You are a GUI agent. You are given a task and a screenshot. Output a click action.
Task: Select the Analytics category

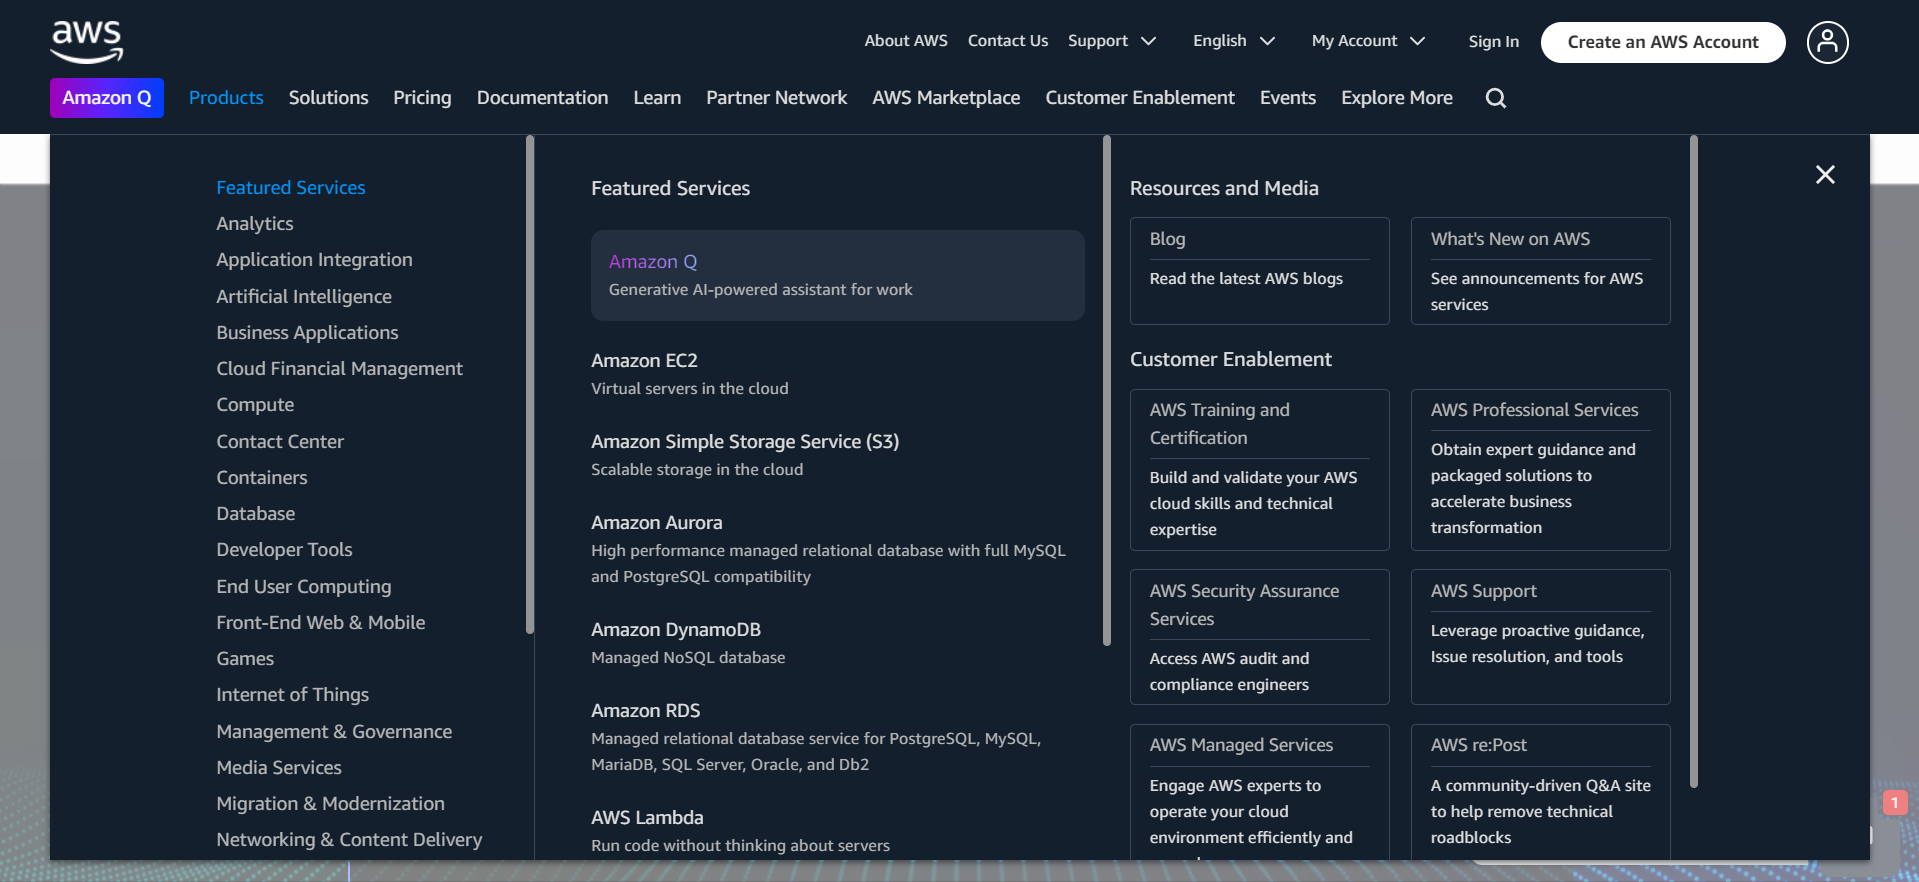tap(255, 224)
